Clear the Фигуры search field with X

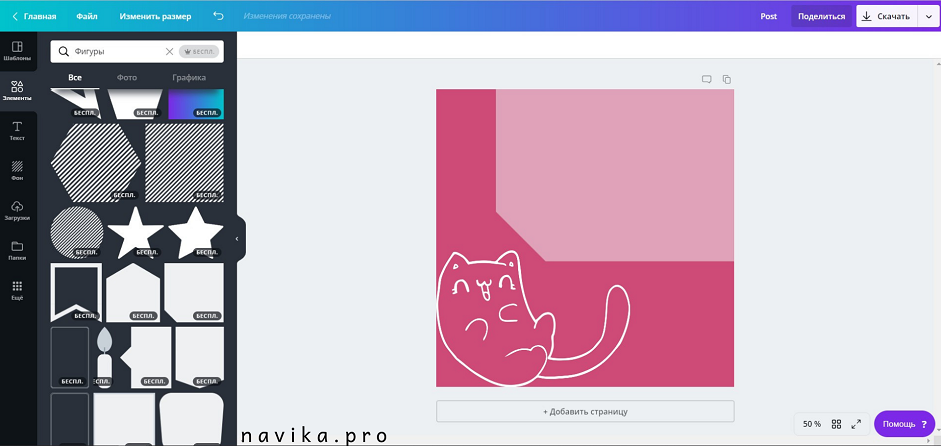[x=169, y=51]
